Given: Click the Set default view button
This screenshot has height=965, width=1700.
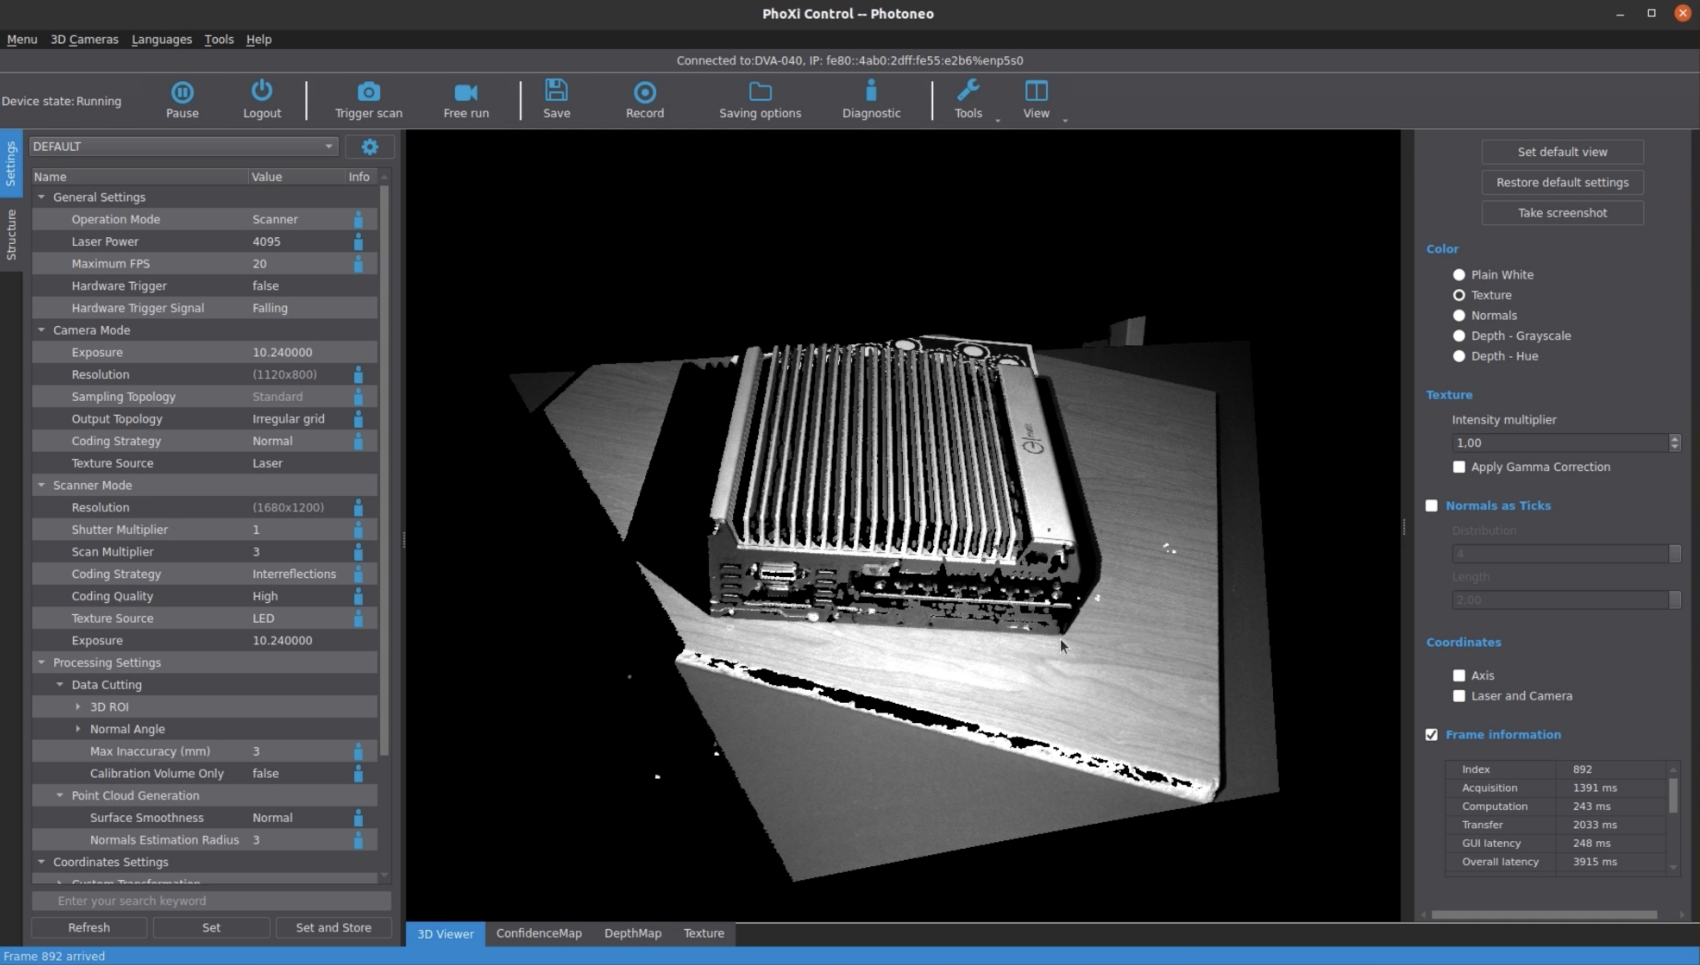Looking at the screenshot, I should (1562, 151).
